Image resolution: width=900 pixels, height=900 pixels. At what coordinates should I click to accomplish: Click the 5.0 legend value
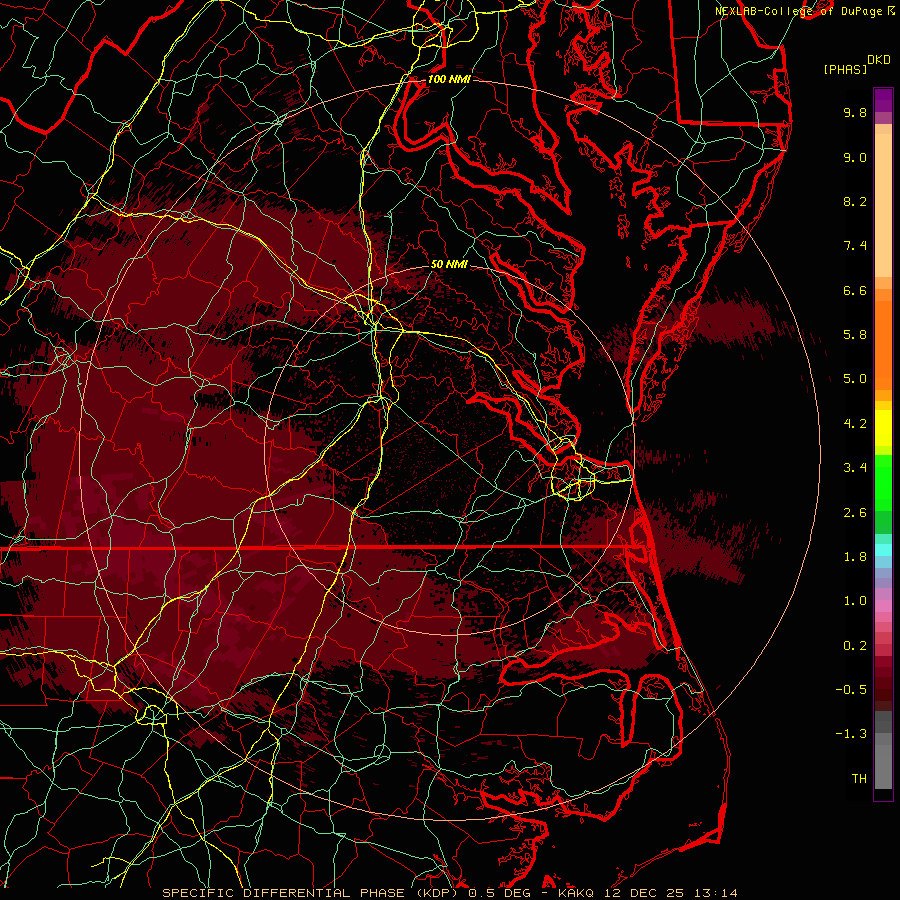[855, 379]
